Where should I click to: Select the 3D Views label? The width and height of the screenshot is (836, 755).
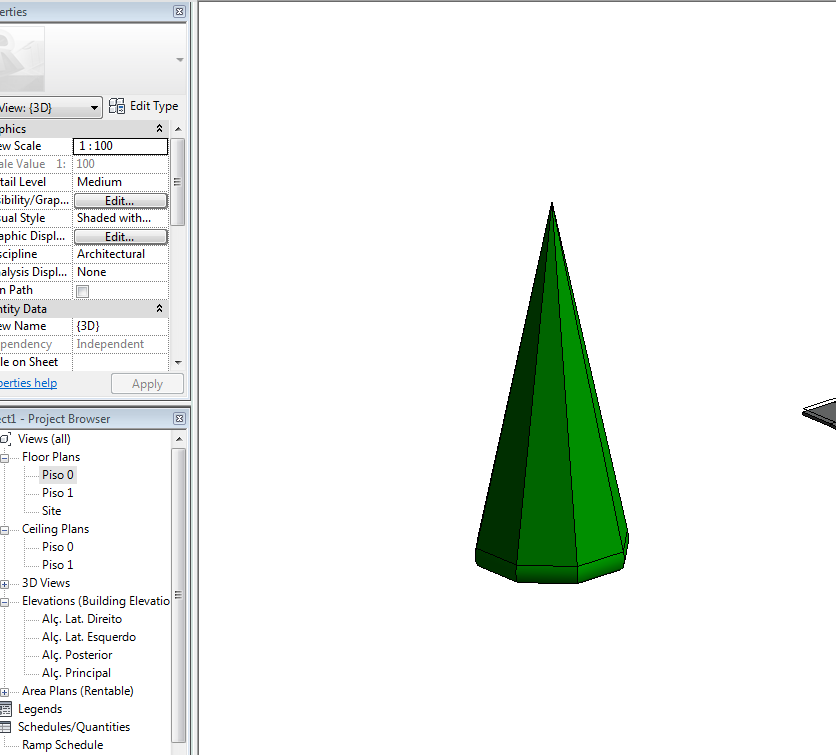46,583
